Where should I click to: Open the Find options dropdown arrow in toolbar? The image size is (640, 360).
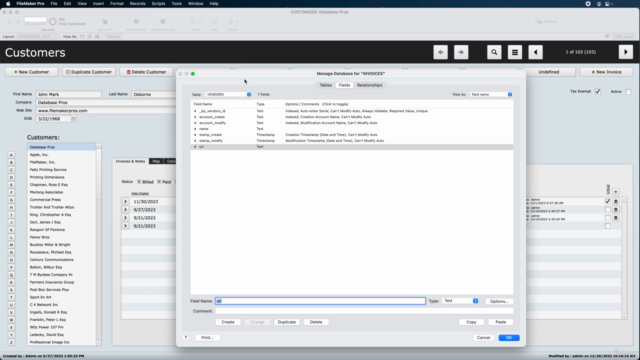[201, 22]
